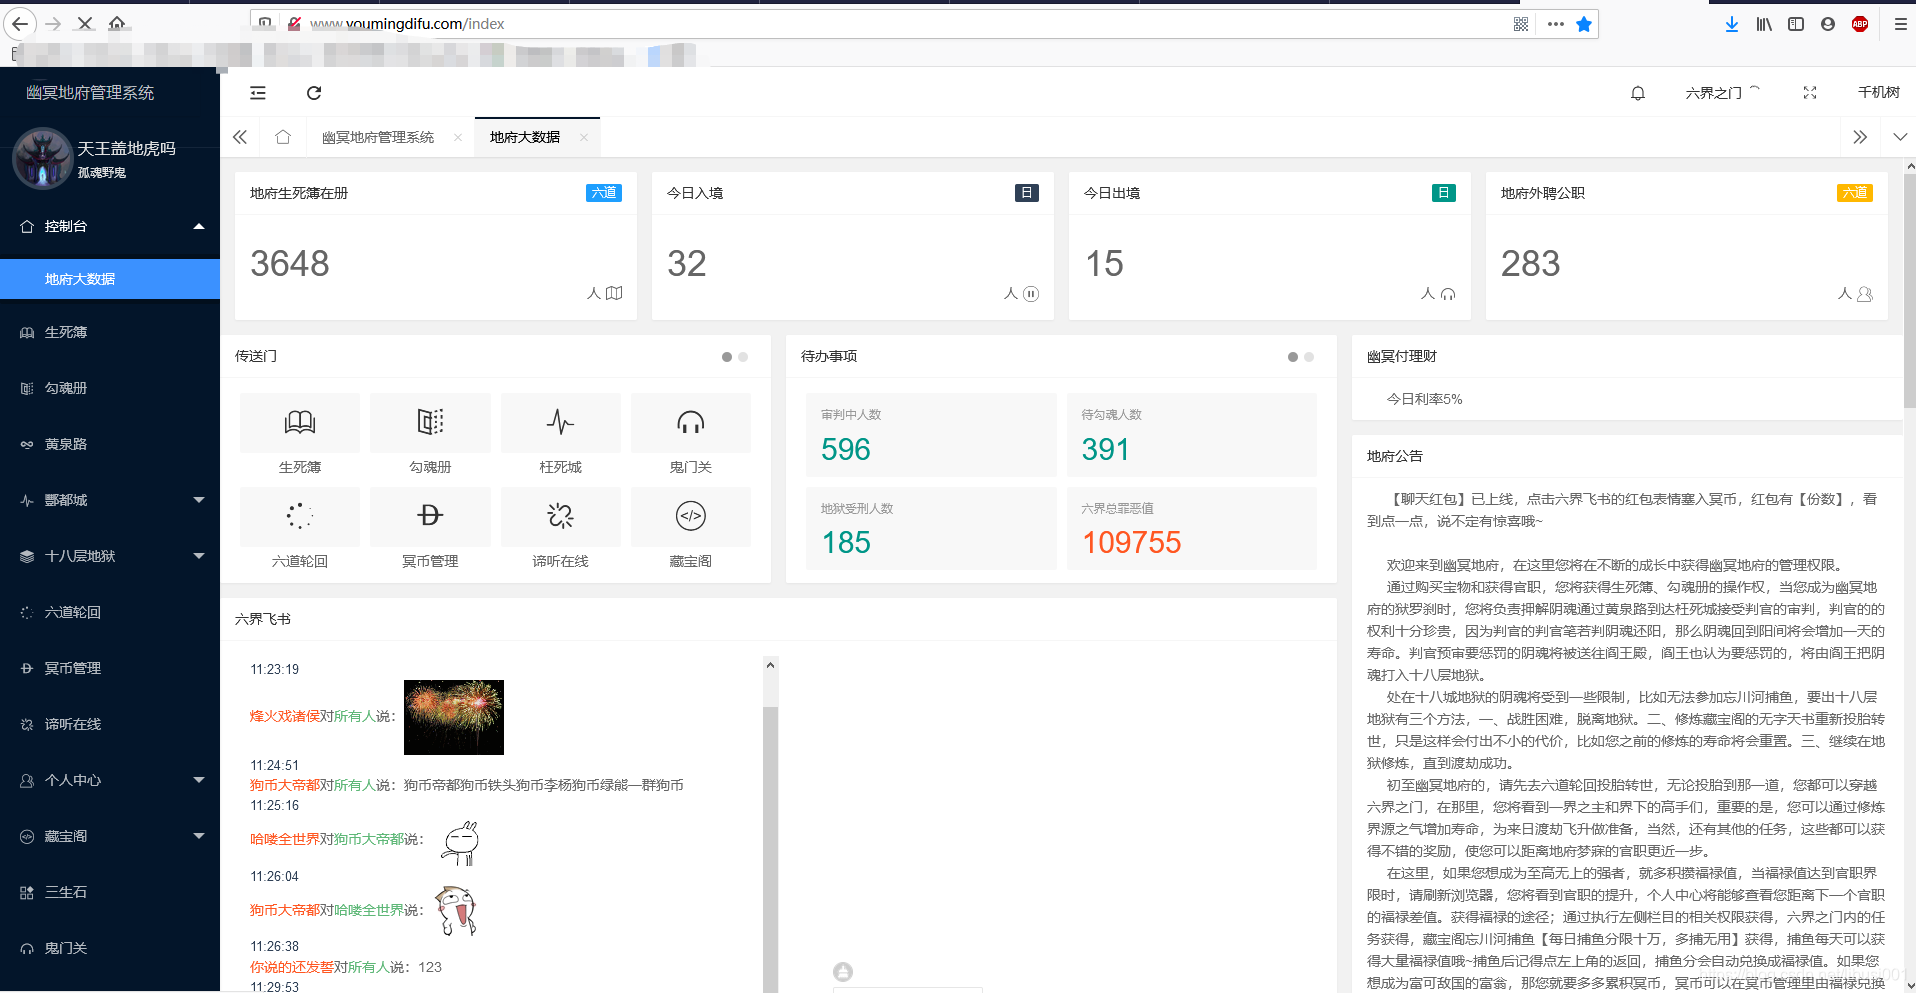Click browser back arrow button
1916x993 pixels.
tap(20, 23)
